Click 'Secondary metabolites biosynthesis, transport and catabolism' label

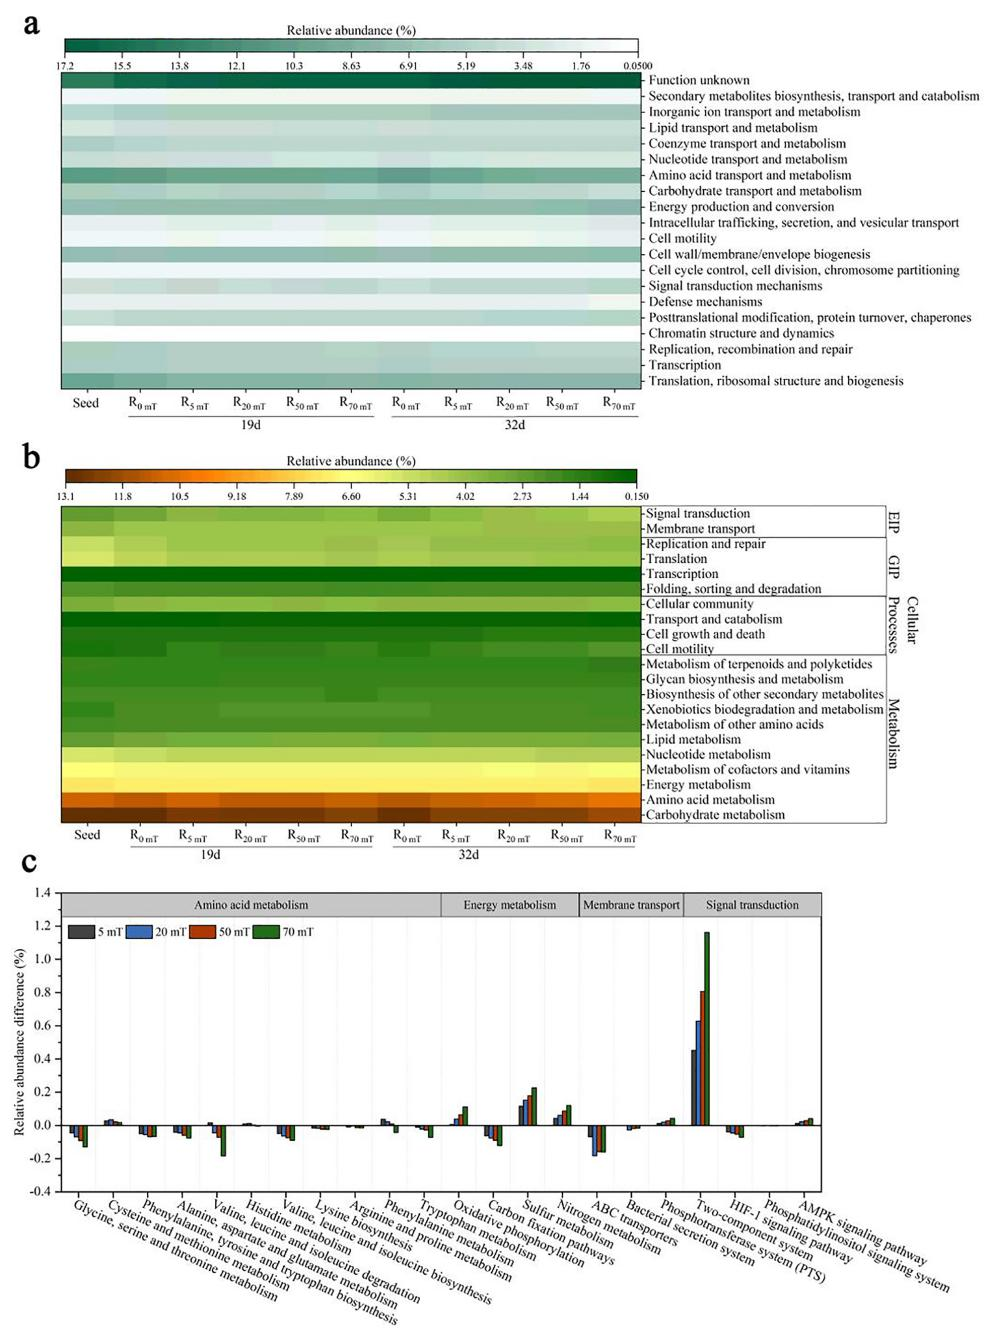(814, 96)
